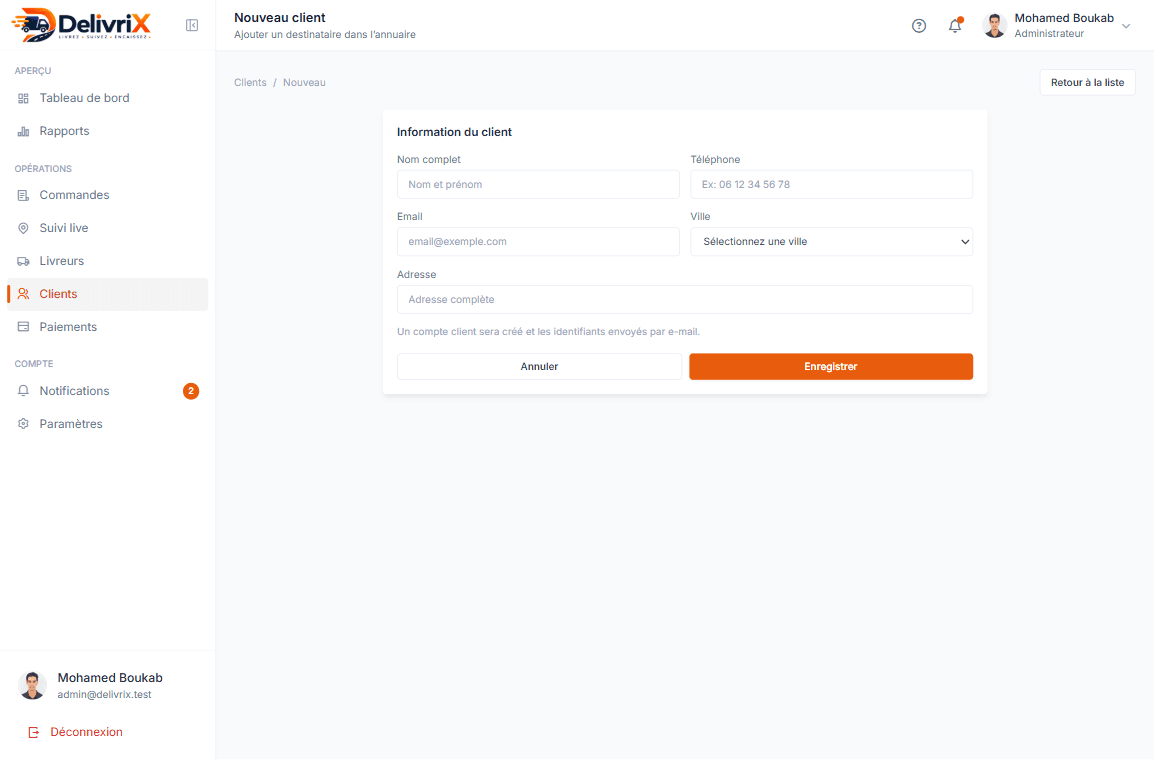Select Clients menu item
The width and height of the screenshot is (1154, 759).
[107, 294]
